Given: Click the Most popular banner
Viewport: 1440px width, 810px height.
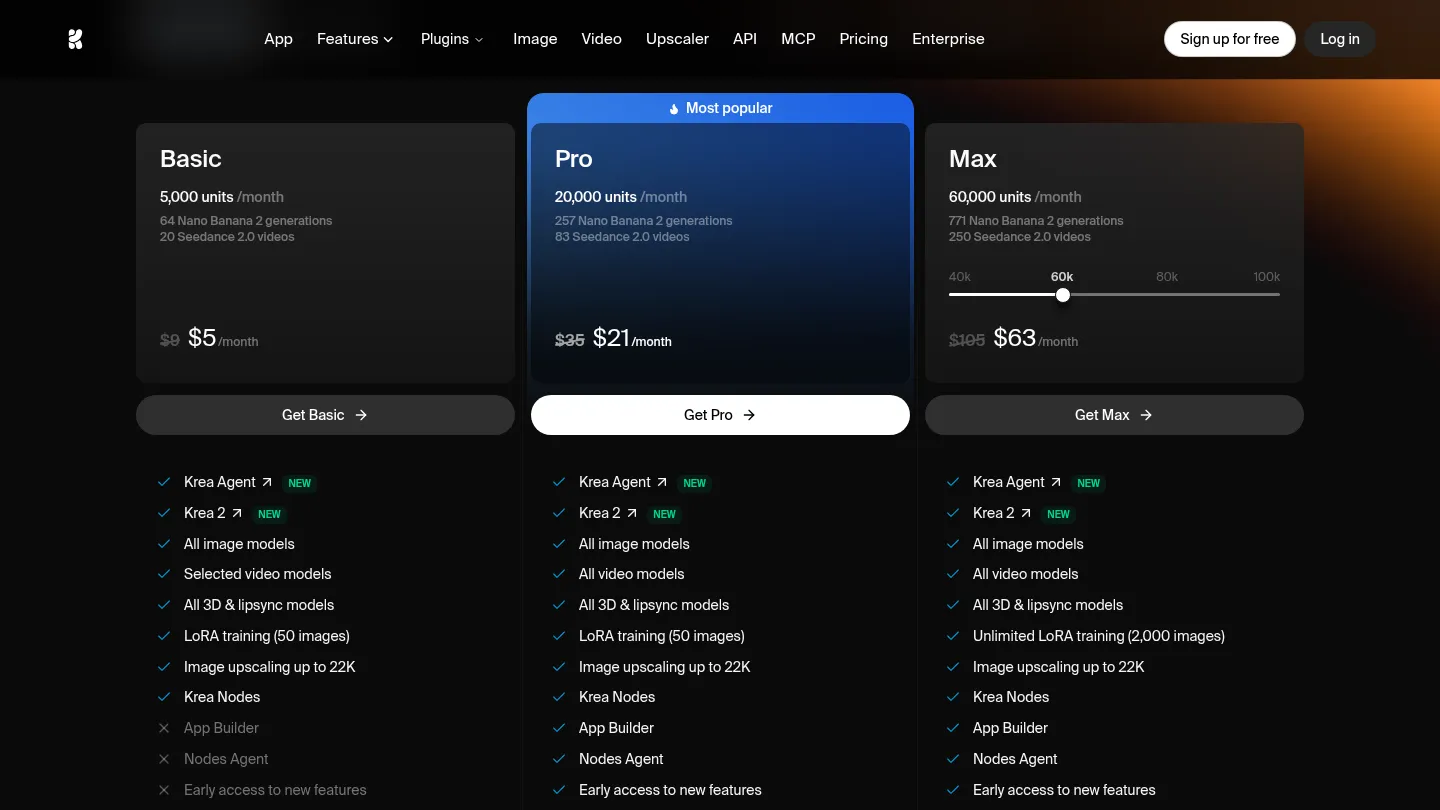Looking at the screenshot, I should click(720, 108).
